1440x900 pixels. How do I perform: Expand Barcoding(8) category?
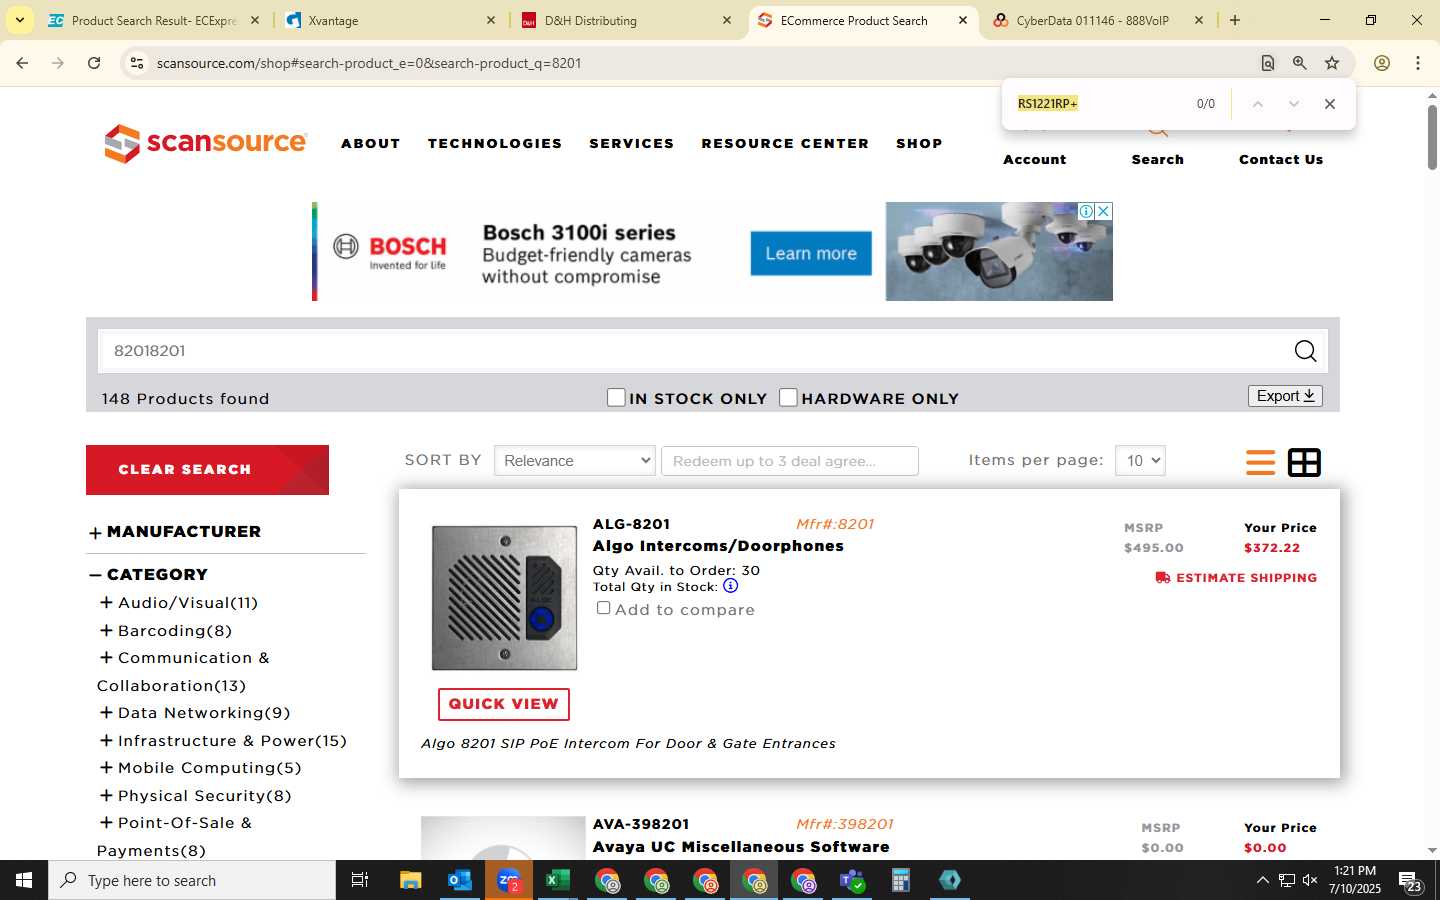pyautogui.click(x=106, y=630)
